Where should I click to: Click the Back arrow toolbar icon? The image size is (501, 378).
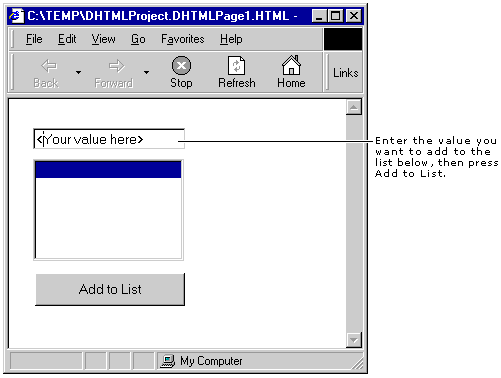(49, 66)
